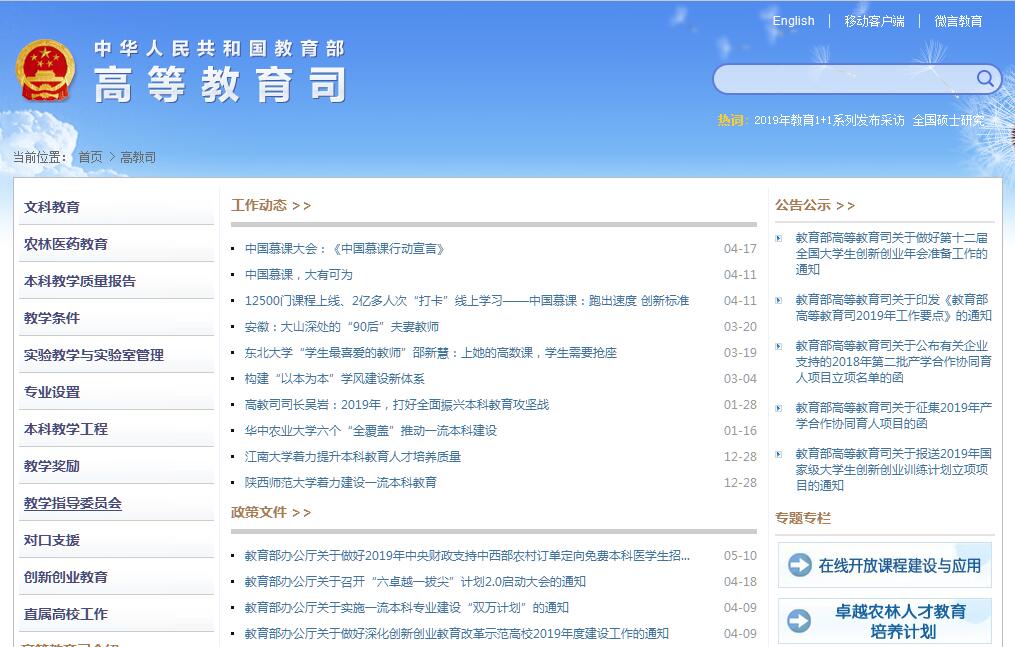Click the search magnifier icon

pyautogui.click(x=985, y=79)
